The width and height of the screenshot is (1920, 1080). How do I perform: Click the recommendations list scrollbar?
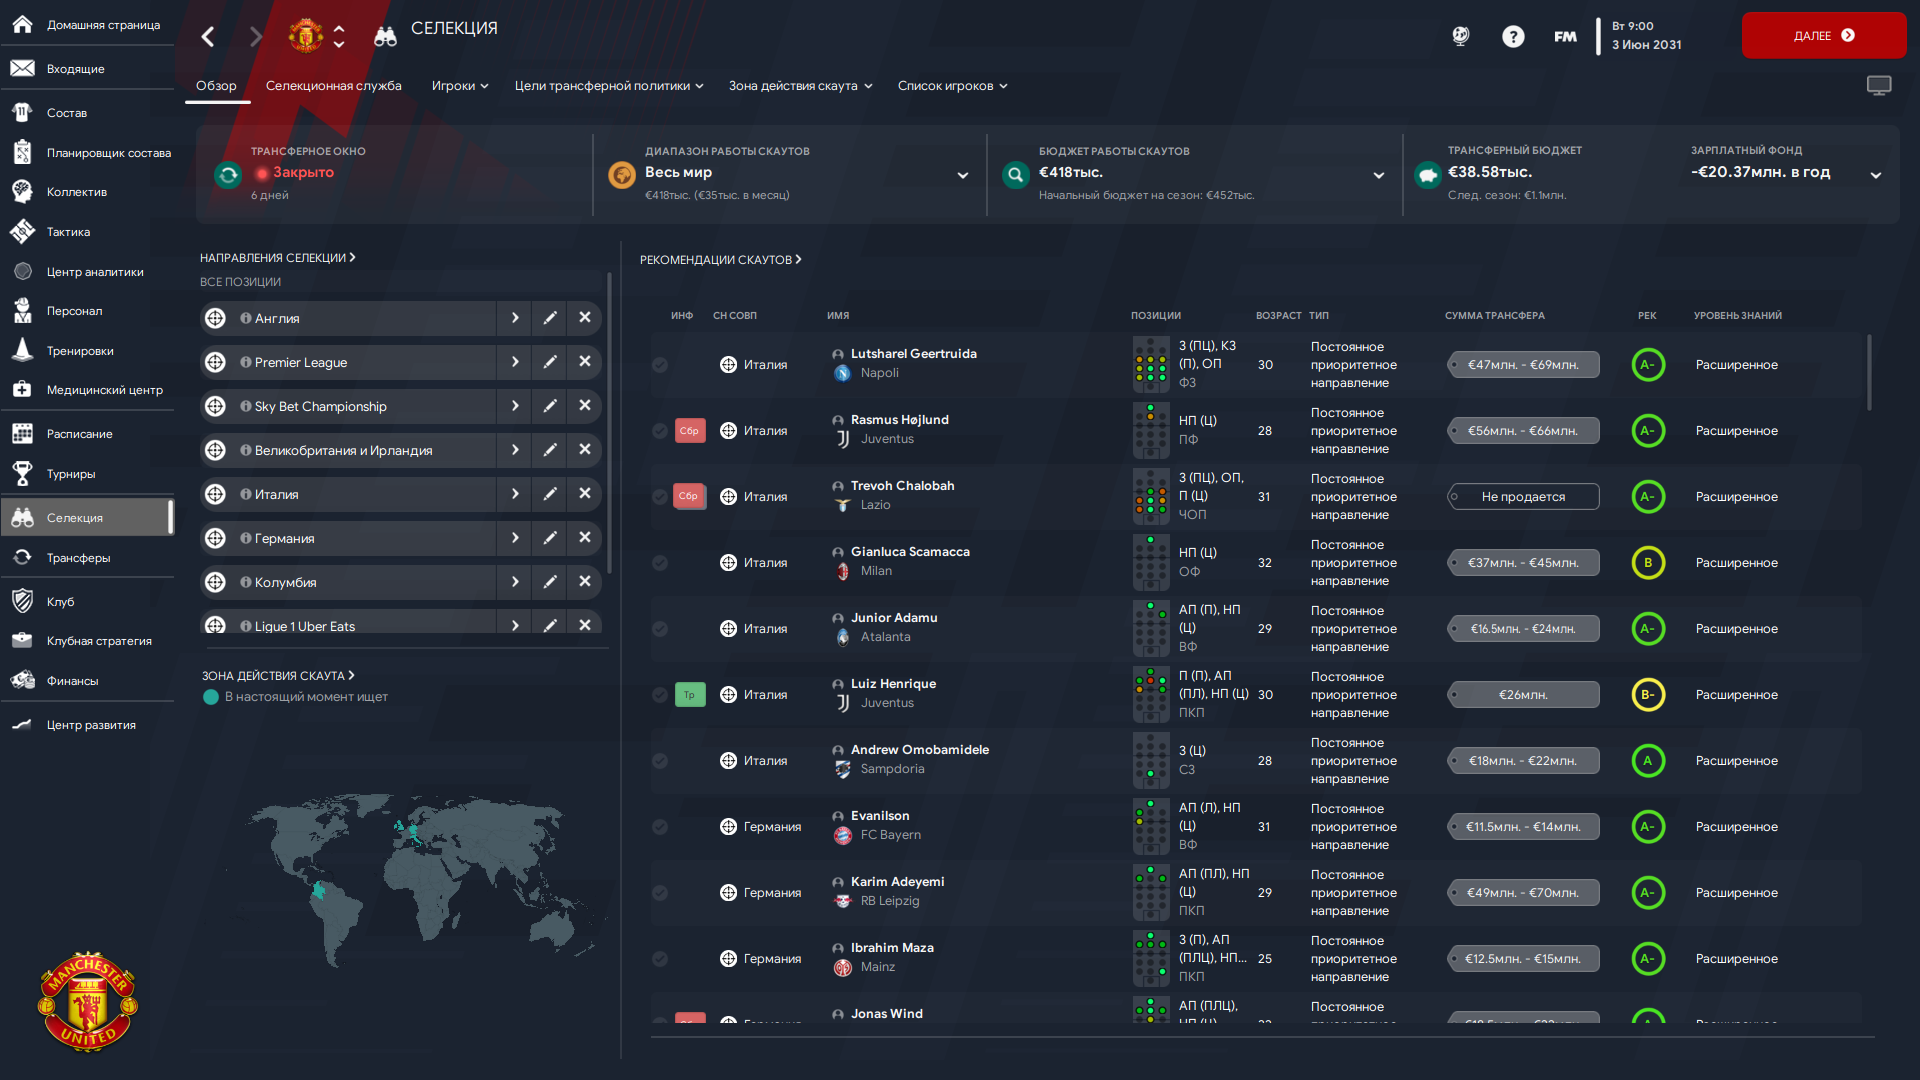pyautogui.click(x=1869, y=372)
